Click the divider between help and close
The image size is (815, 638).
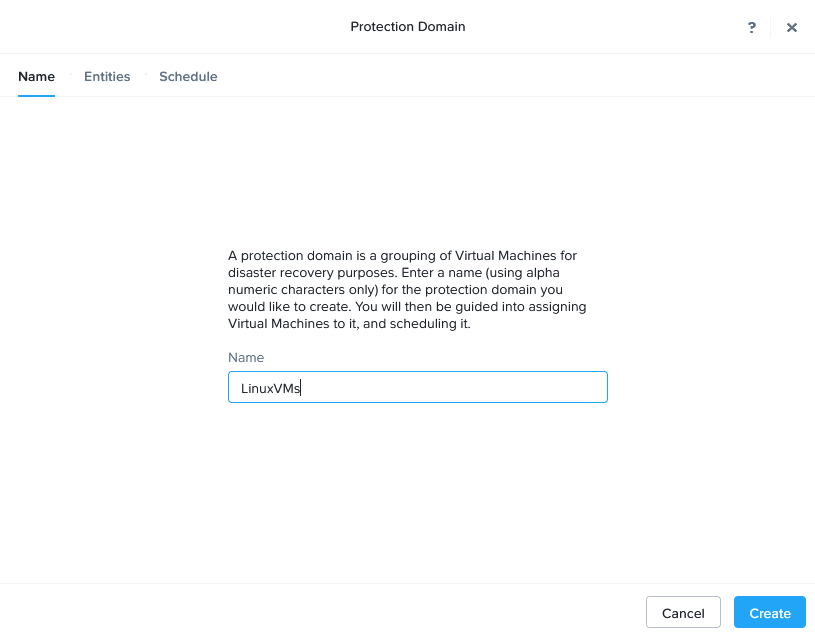click(x=771, y=27)
